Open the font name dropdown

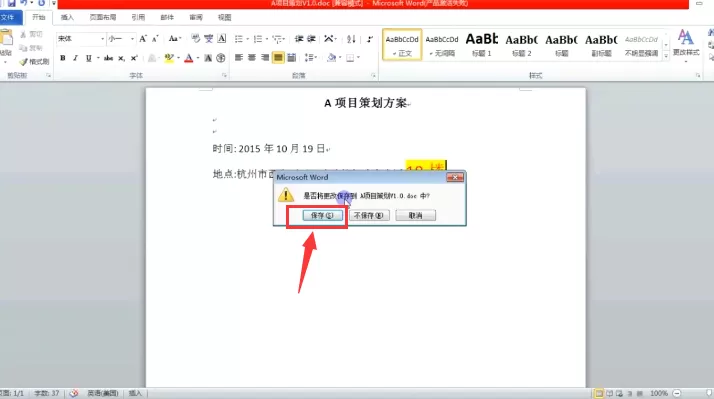(102, 39)
